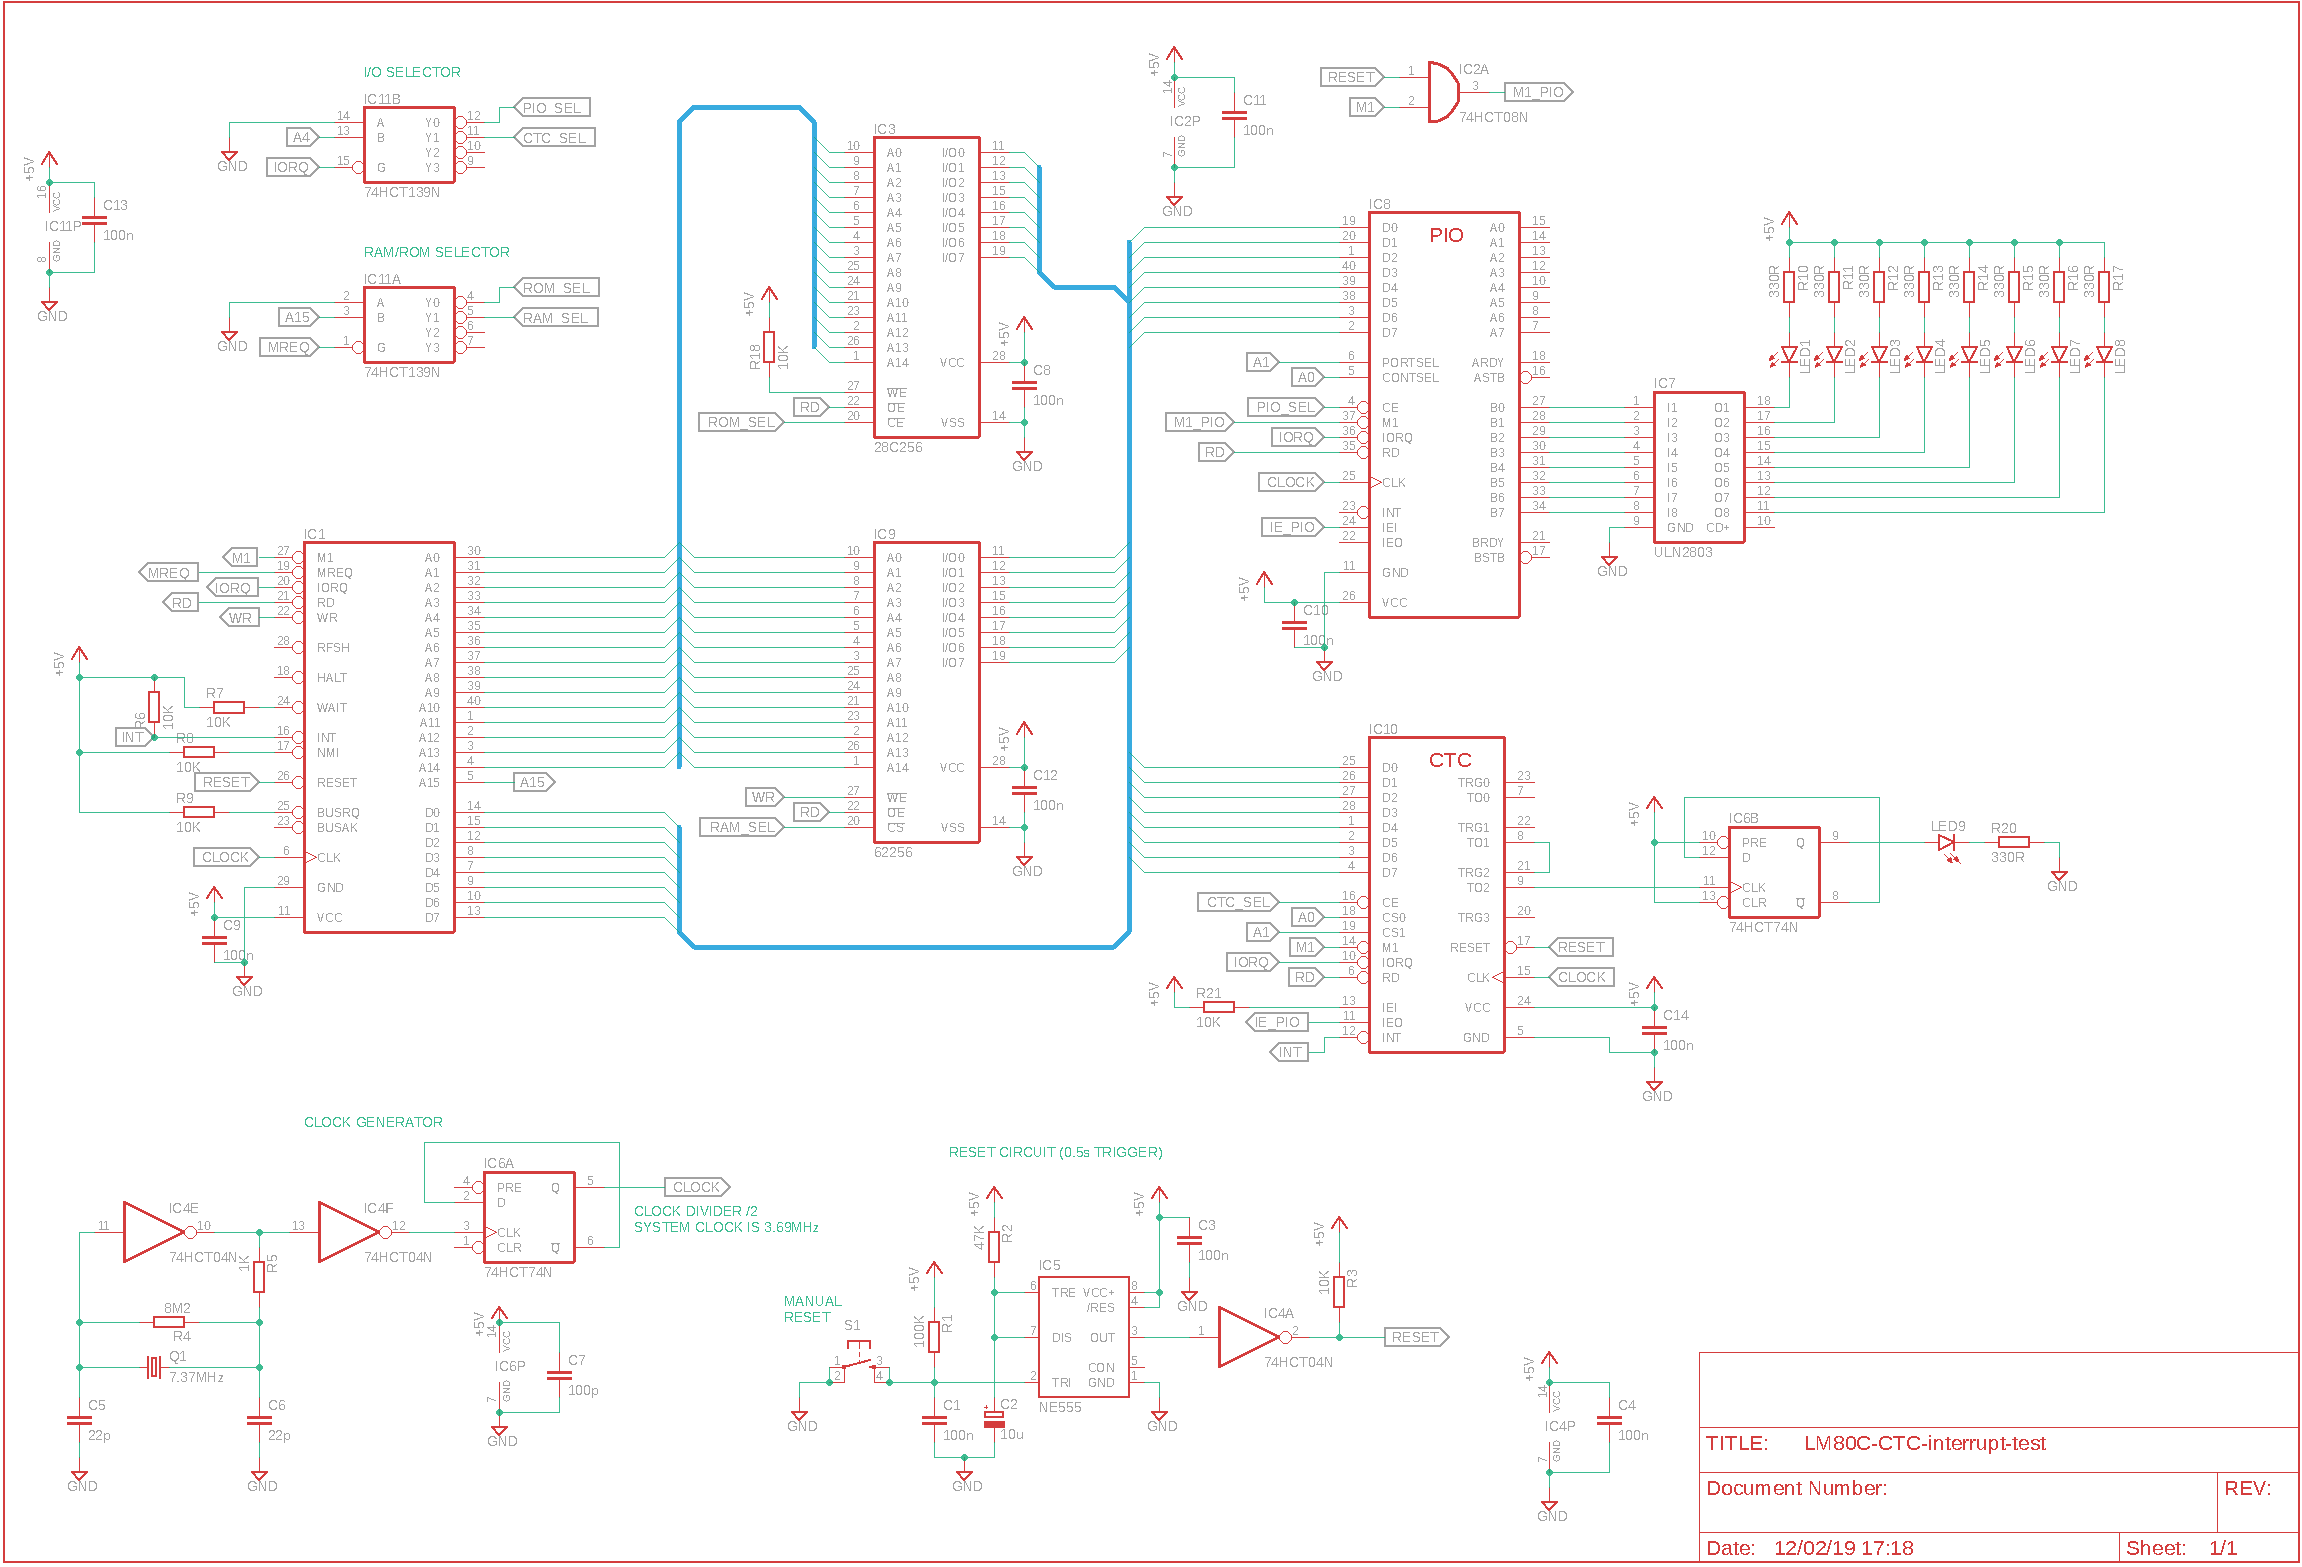
Task: Select the PIO chip IC8 body
Action: 1443,415
